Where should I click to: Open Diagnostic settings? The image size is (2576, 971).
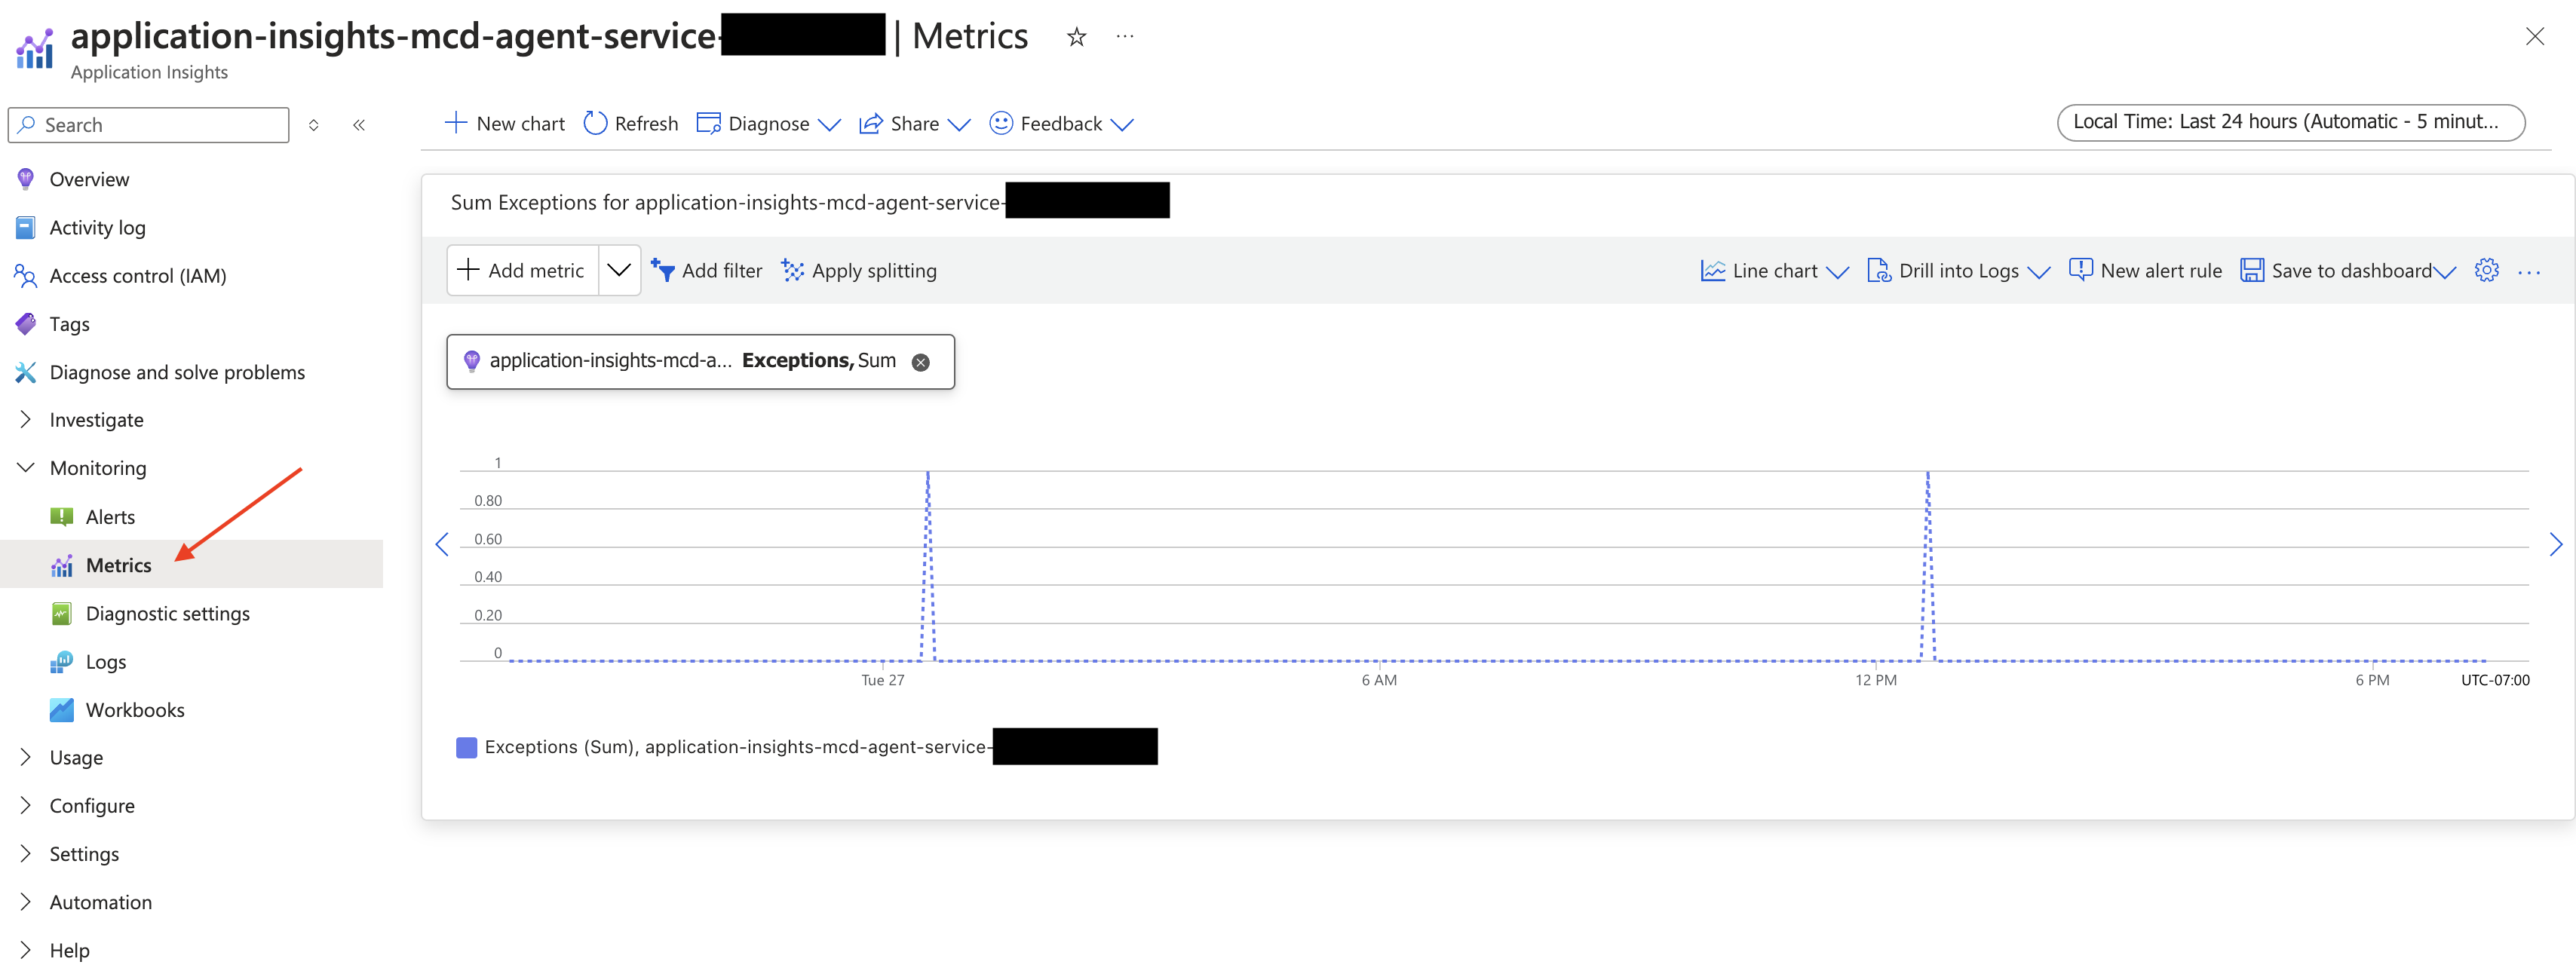tap(167, 613)
